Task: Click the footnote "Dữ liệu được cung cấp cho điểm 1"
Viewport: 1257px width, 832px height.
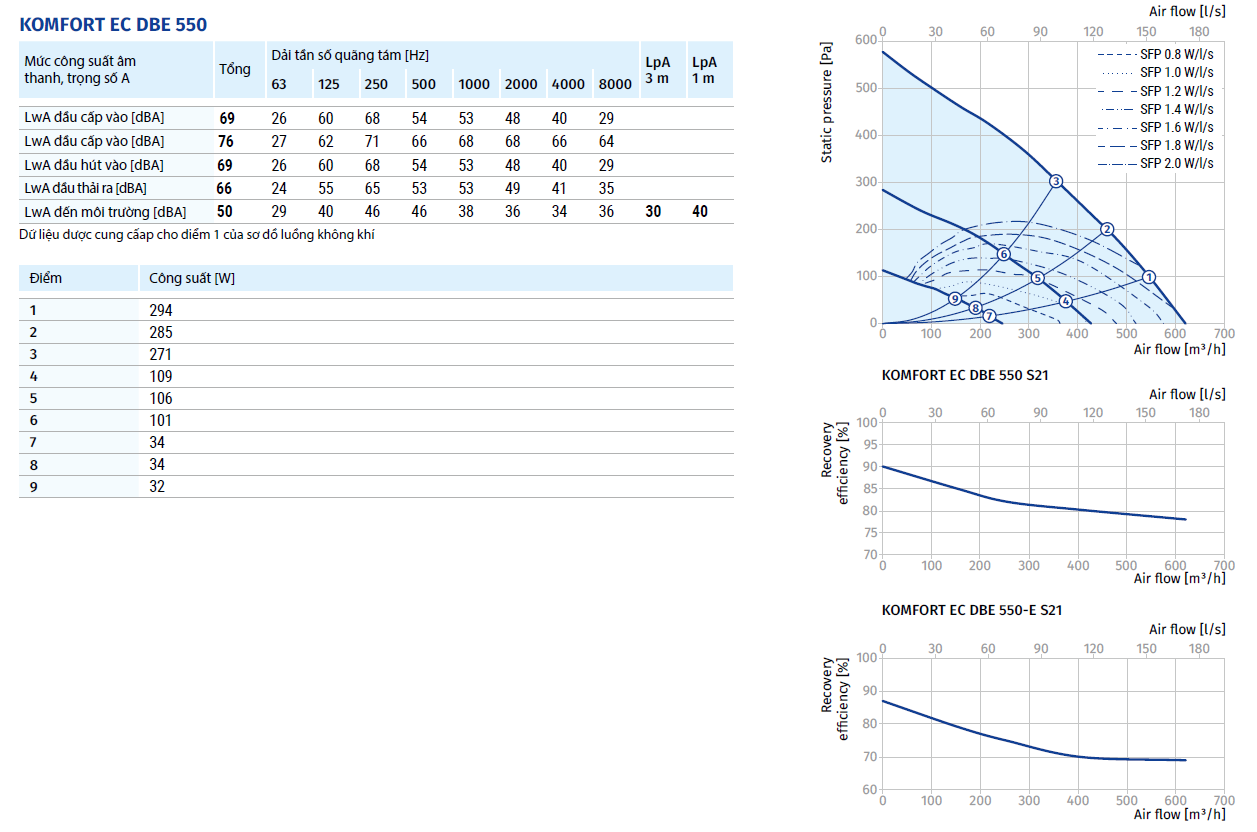Action: pyautogui.click(x=198, y=234)
